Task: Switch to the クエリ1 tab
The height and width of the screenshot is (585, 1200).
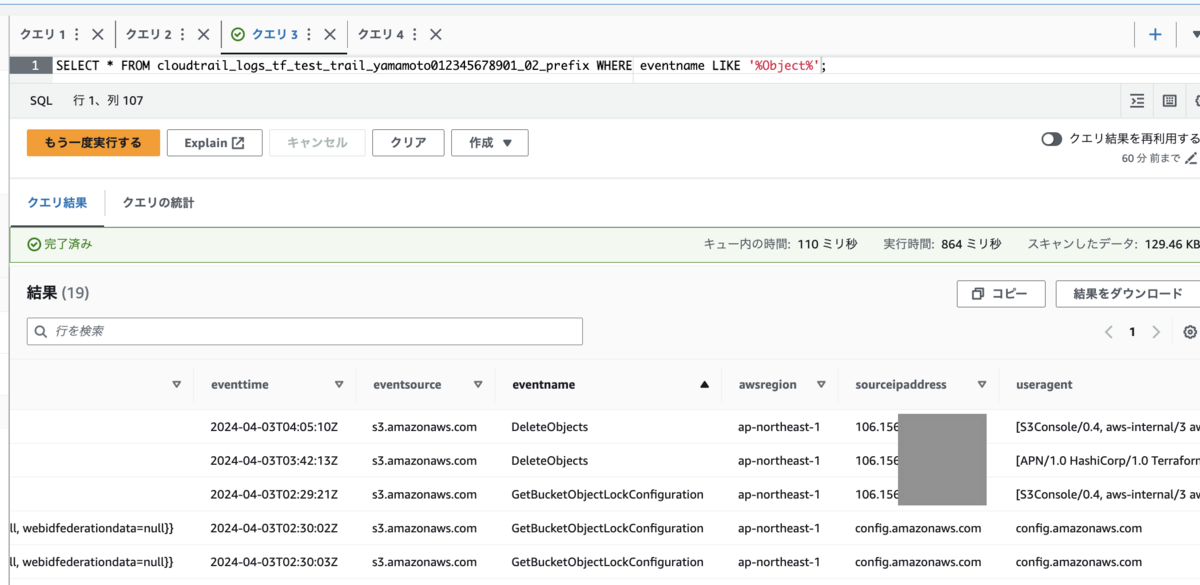Action: (42, 34)
